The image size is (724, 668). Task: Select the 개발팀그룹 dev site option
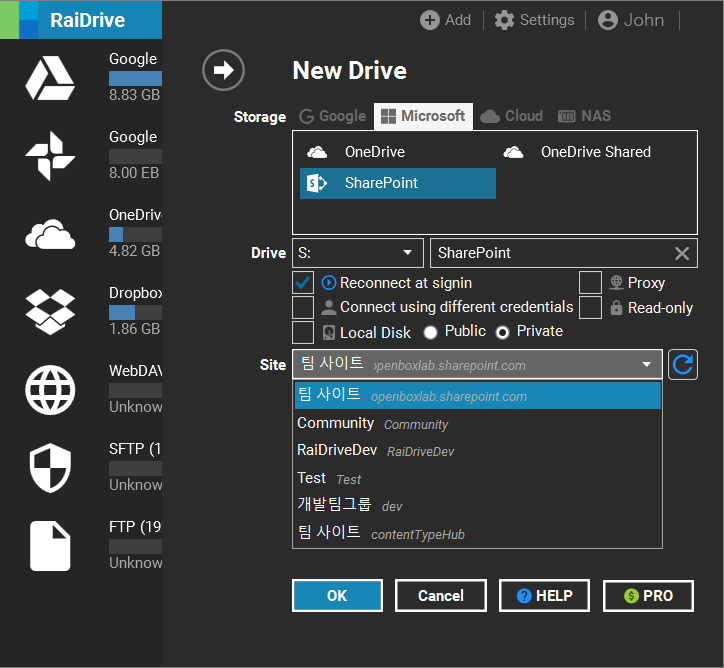[x=477, y=505]
